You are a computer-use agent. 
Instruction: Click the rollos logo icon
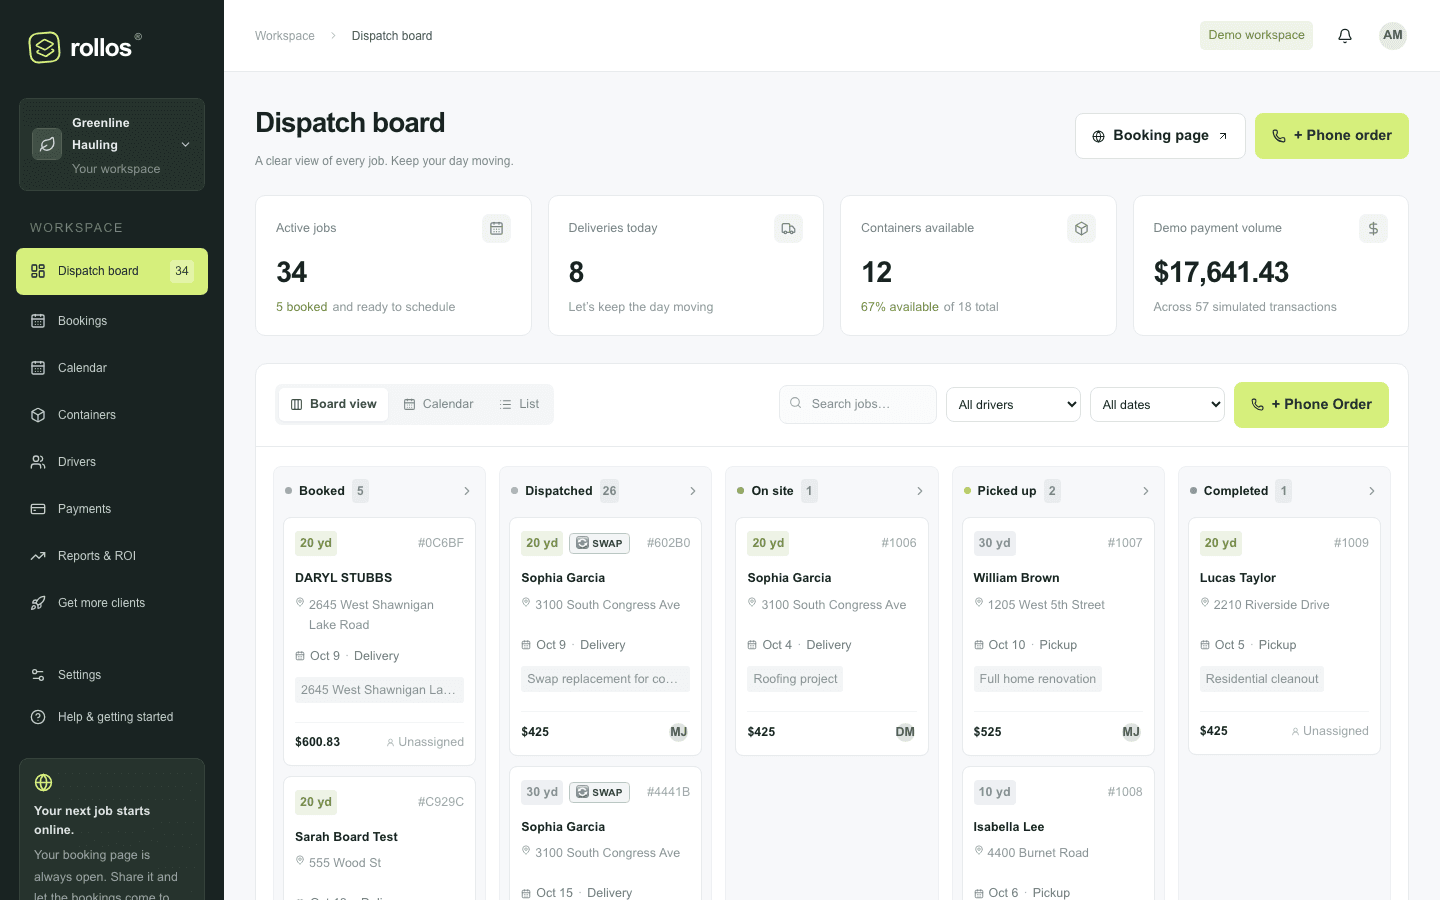click(45, 47)
